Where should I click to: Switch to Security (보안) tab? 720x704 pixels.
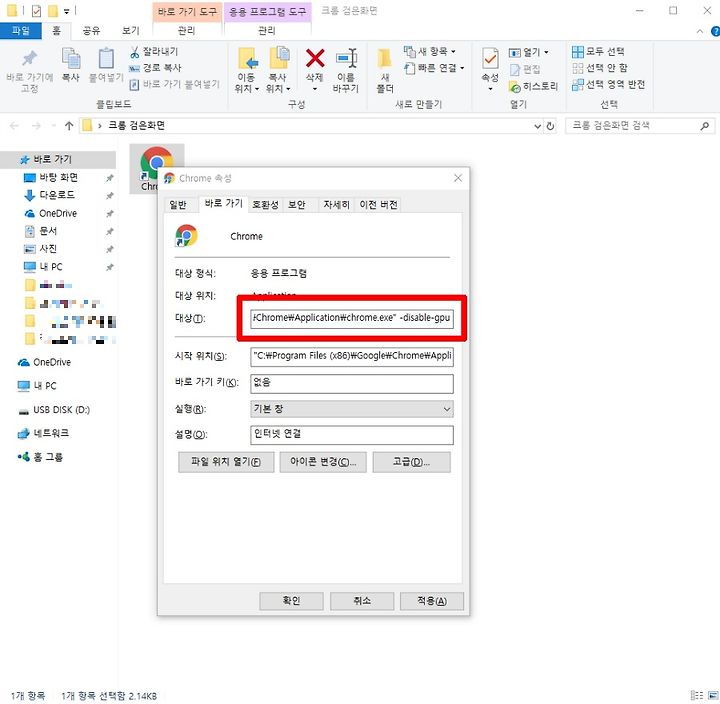click(297, 205)
